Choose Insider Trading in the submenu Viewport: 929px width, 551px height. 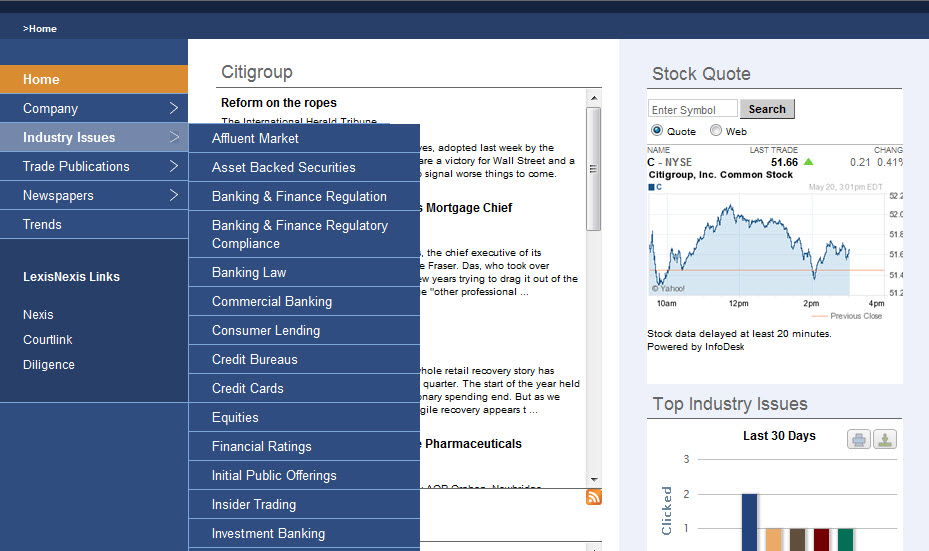click(254, 504)
